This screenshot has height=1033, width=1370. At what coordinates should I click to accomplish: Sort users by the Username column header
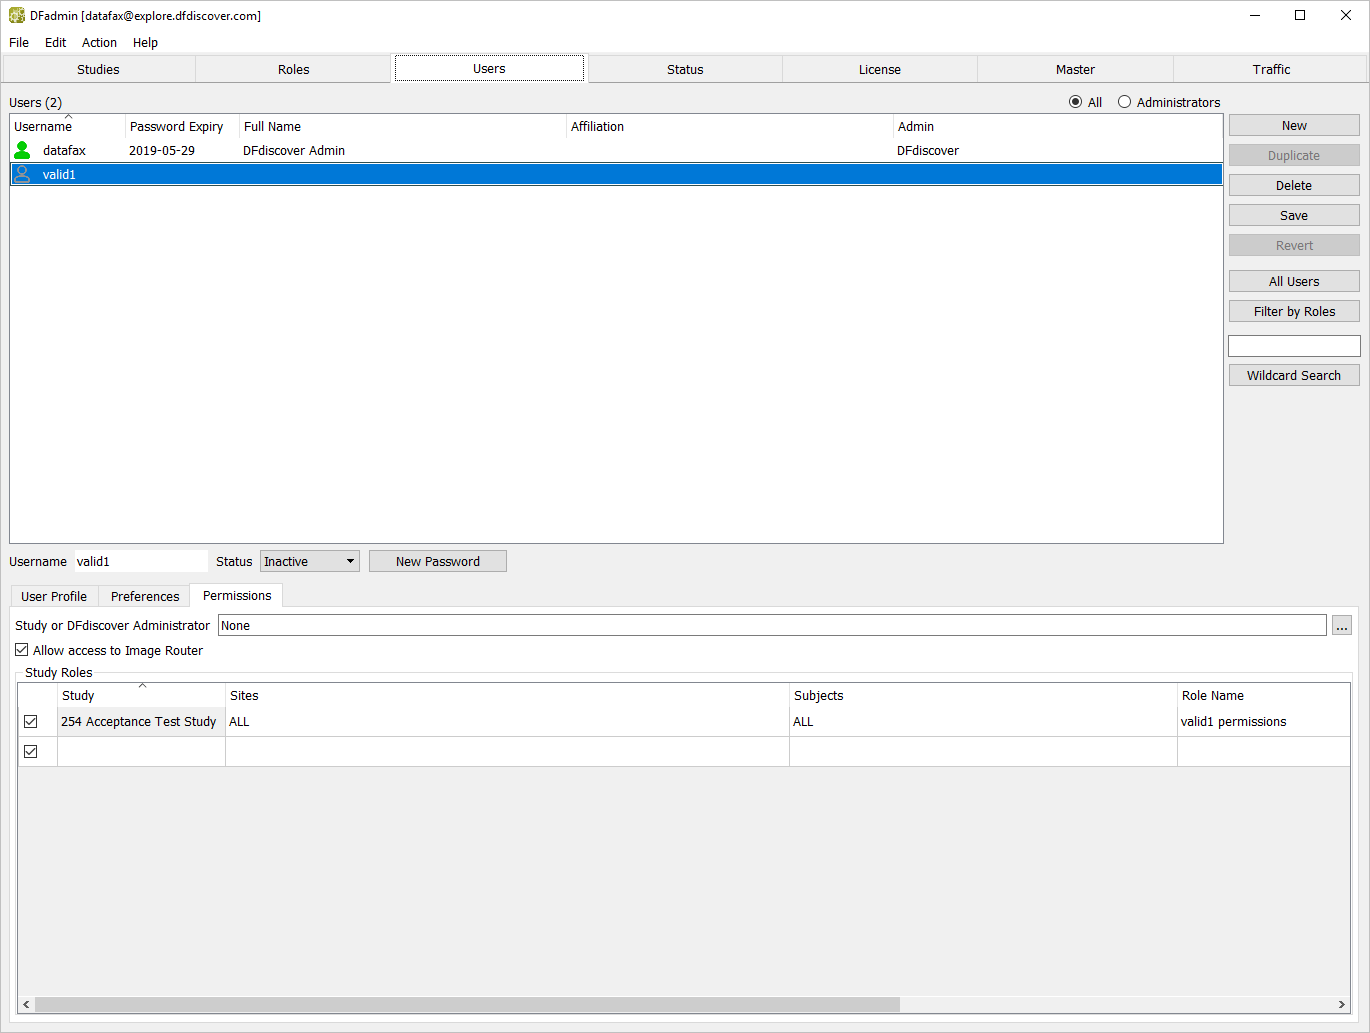(67, 127)
